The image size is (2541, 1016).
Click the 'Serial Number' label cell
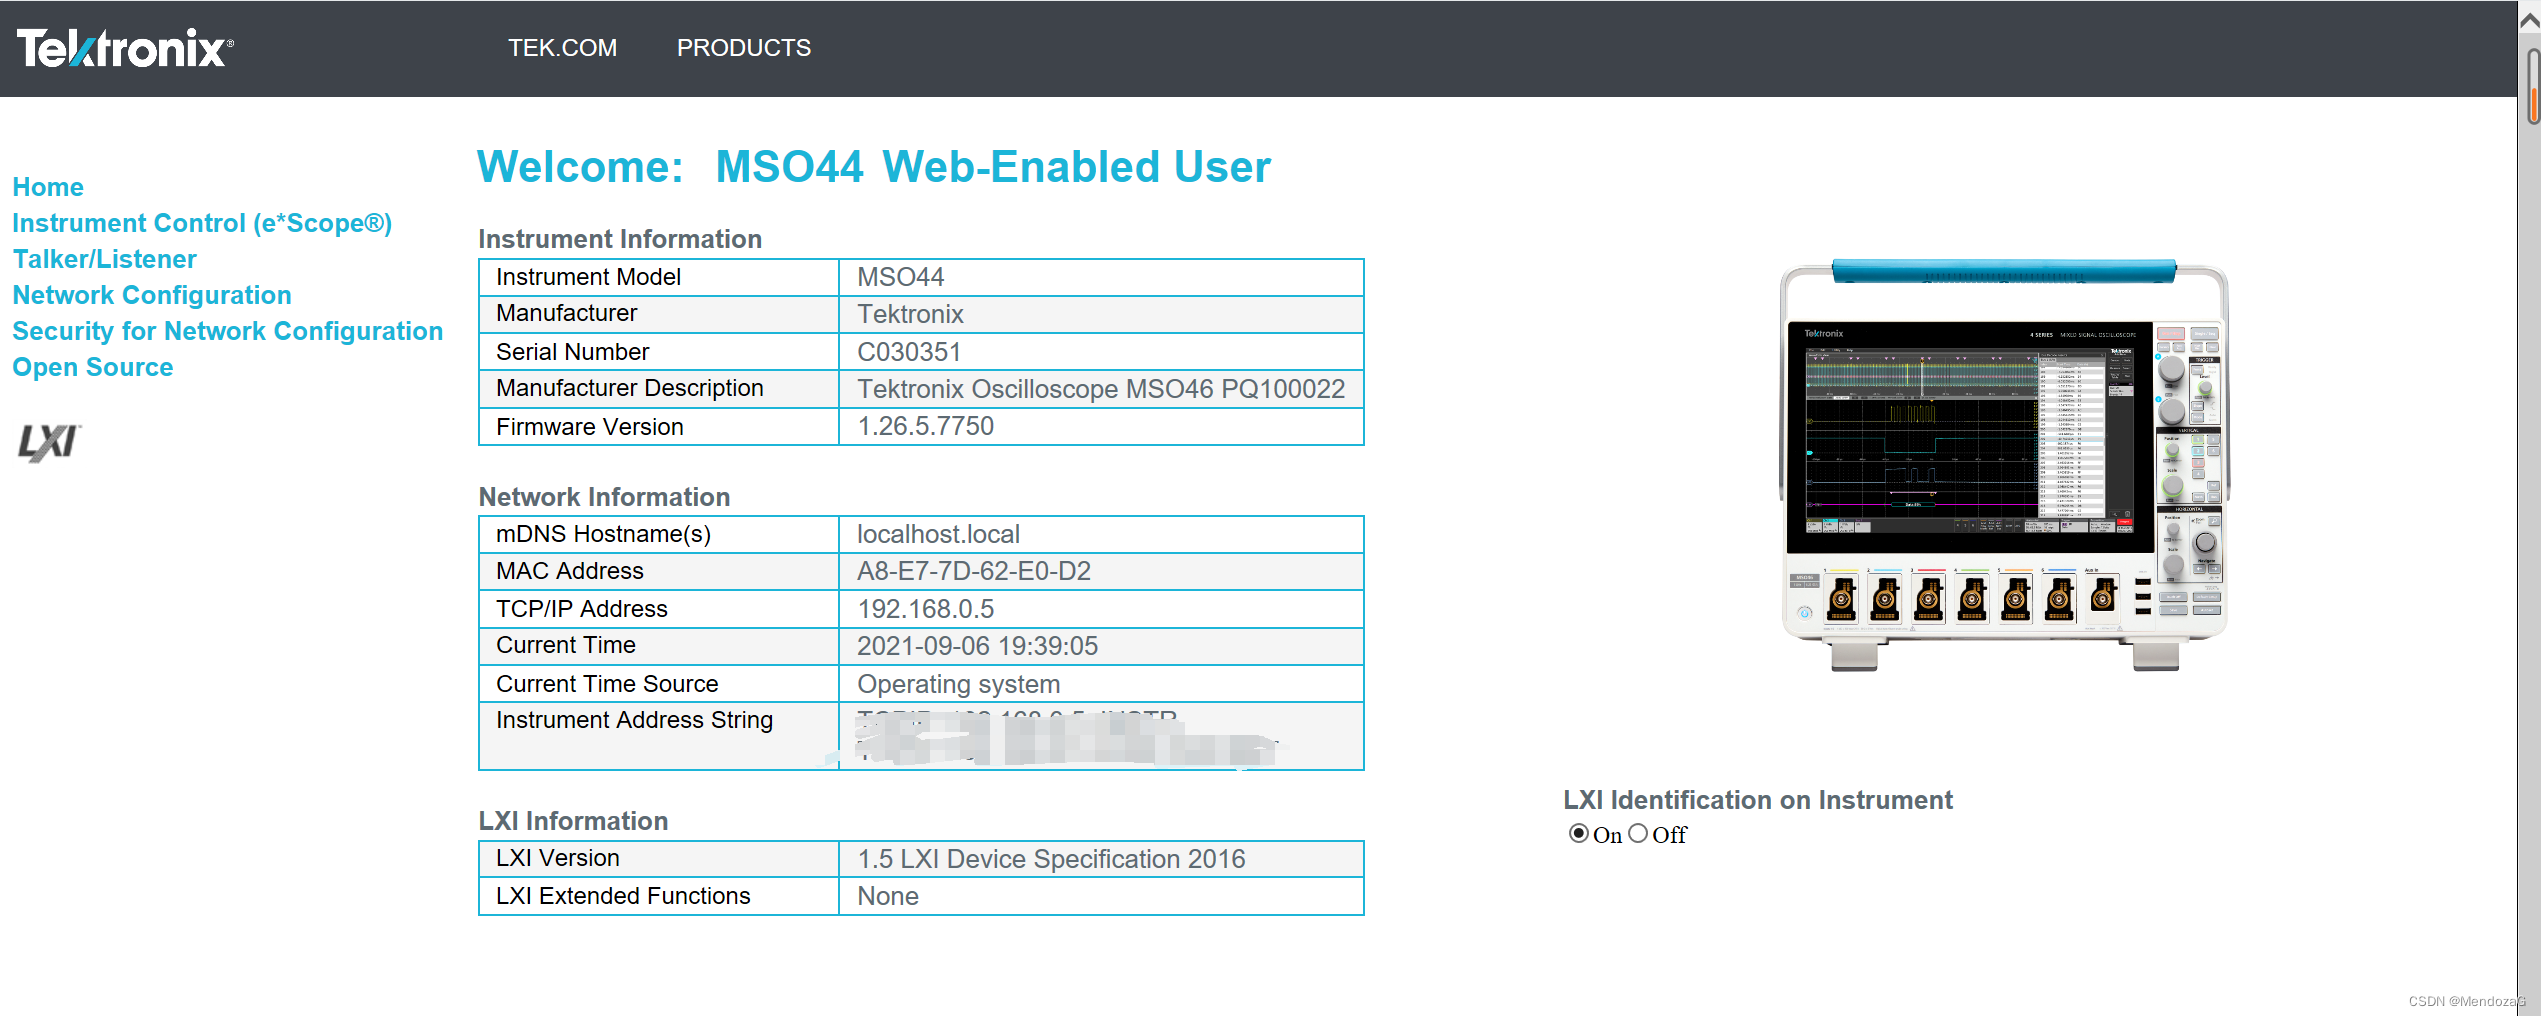click(x=658, y=352)
